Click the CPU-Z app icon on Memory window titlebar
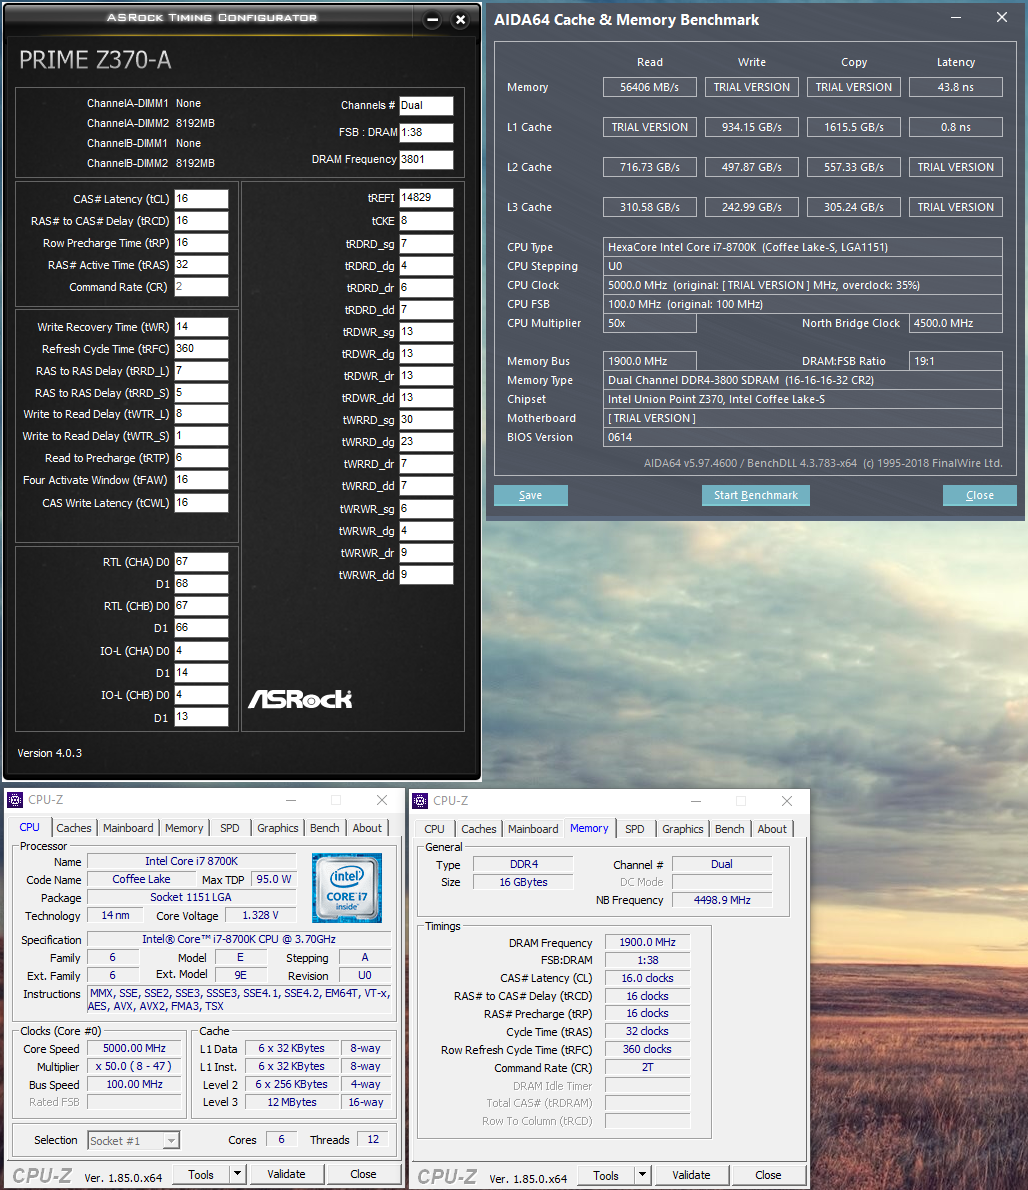1028x1190 pixels. pyautogui.click(x=419, y=800)
